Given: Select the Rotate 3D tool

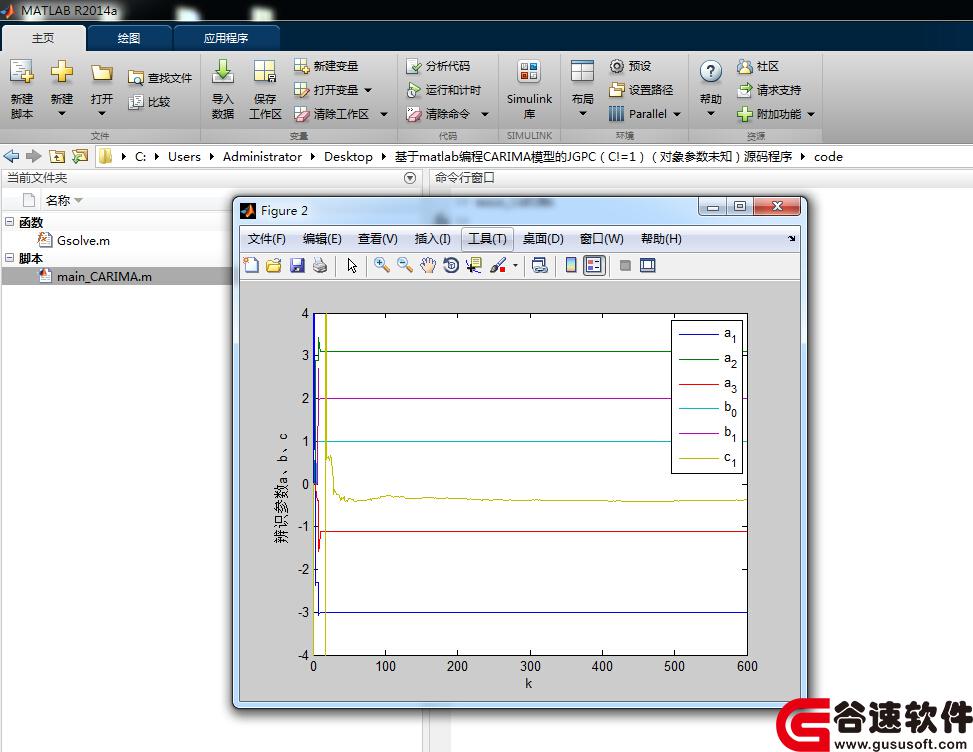Looking at the screenshot, I should (x=451, y=266).
